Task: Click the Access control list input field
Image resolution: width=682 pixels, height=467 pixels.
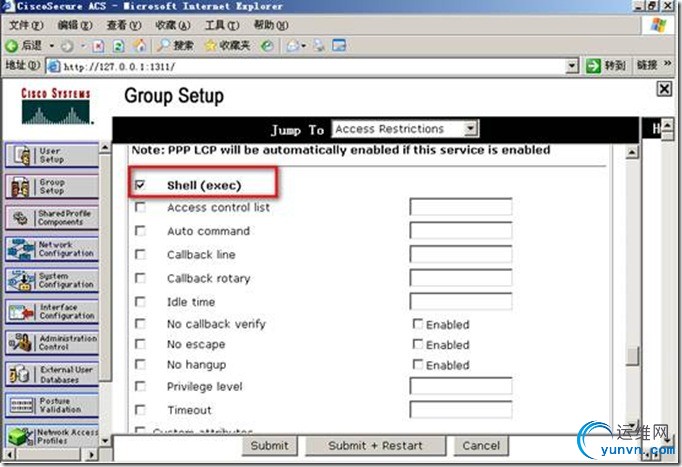Action: 461,207
